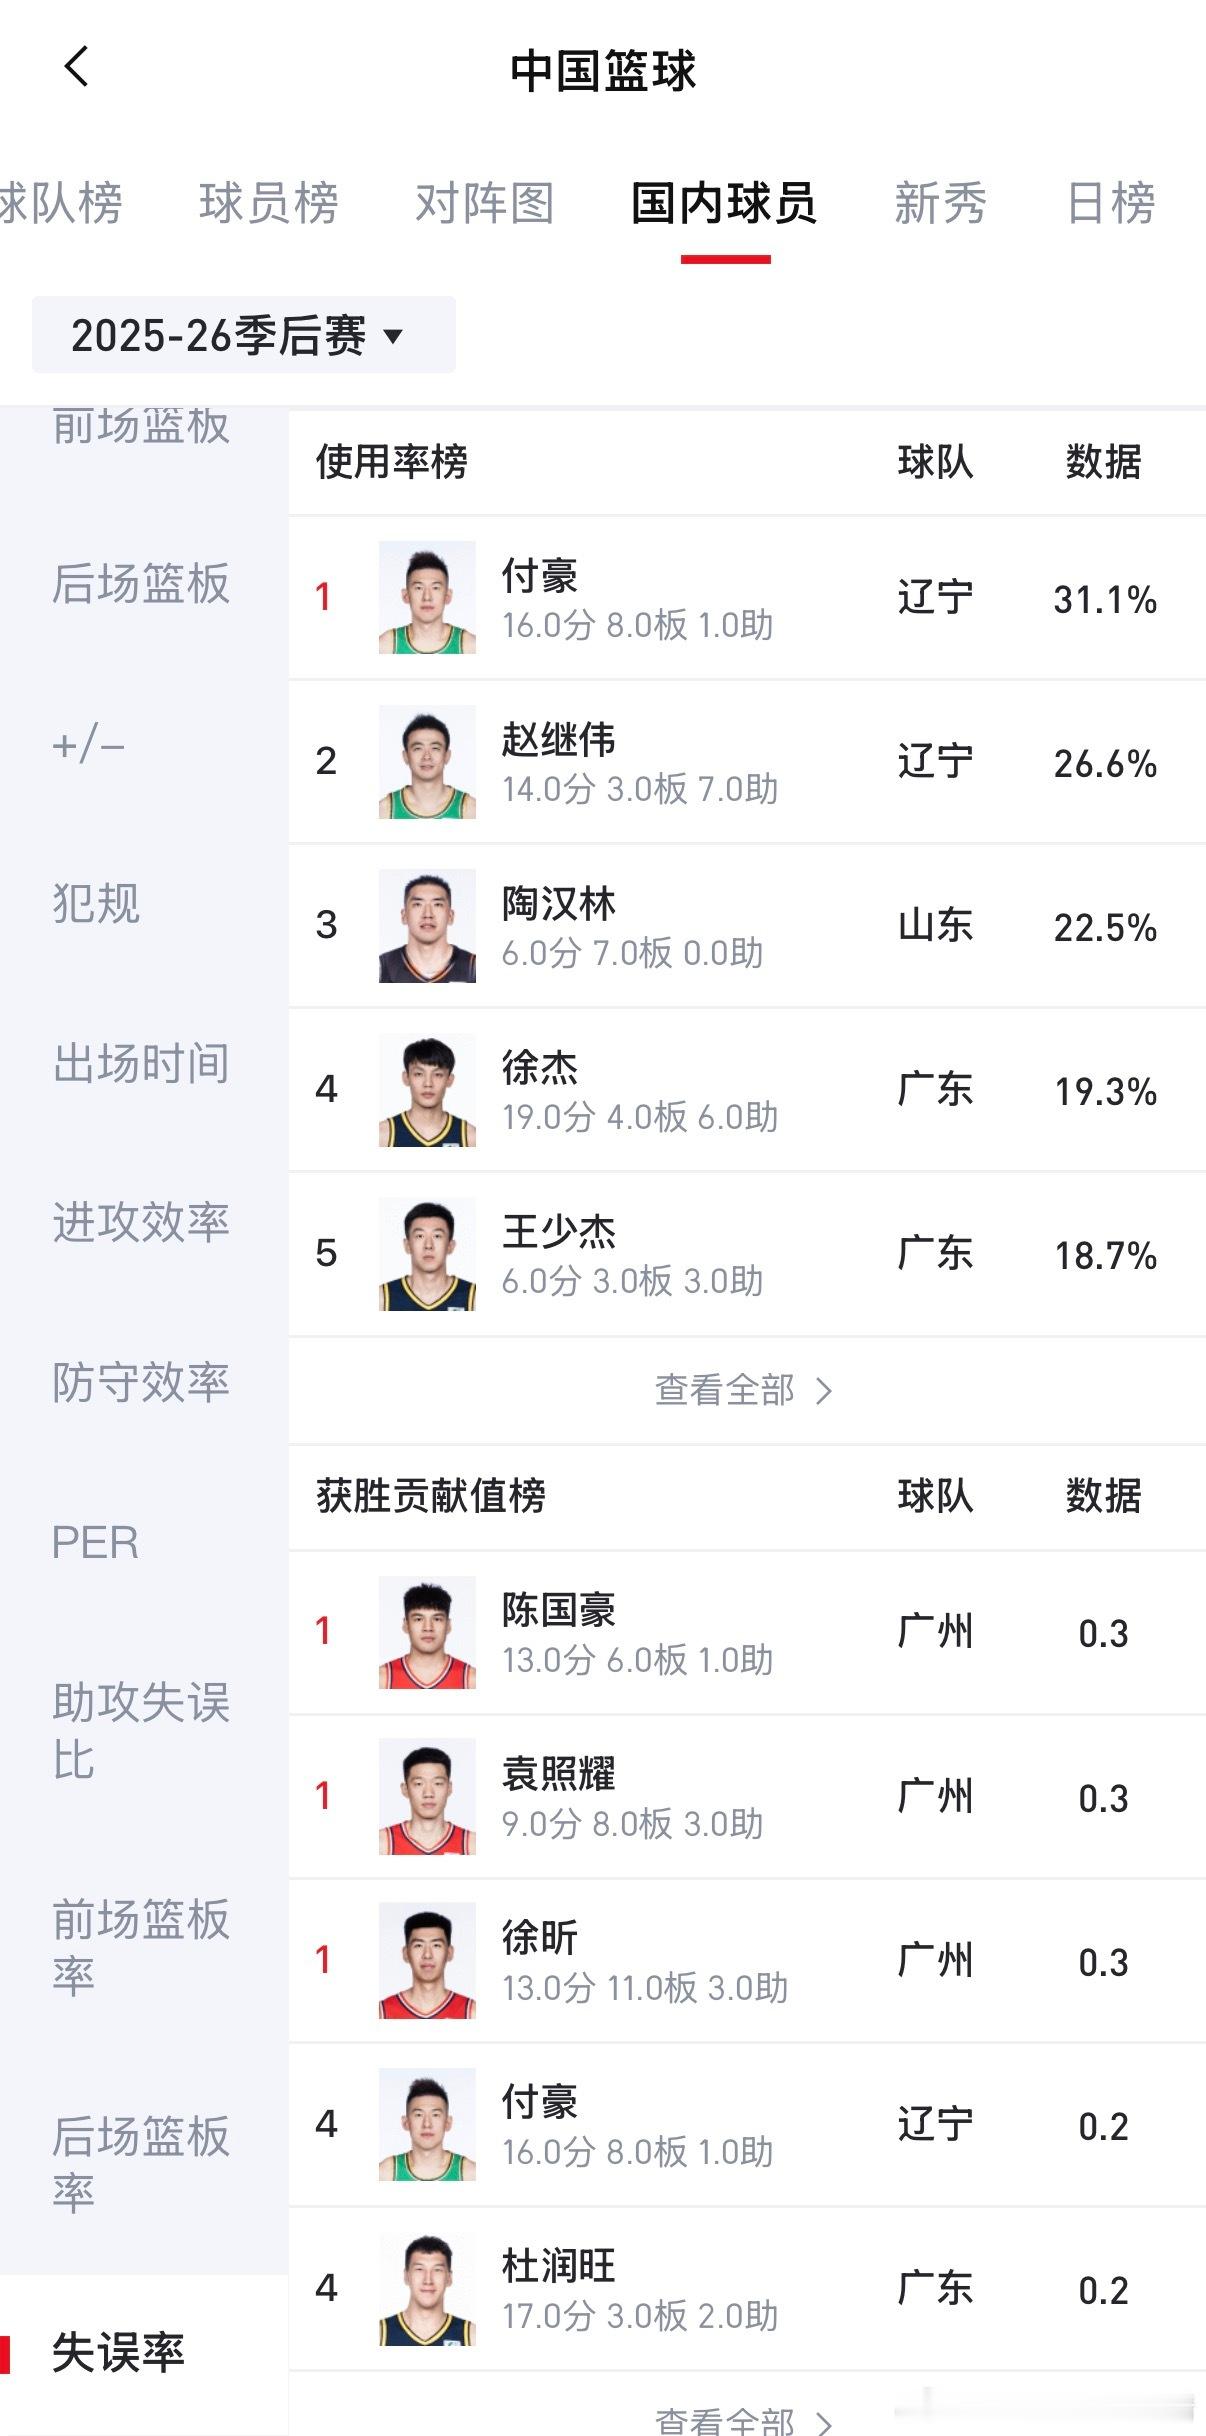Open 王少杰's player row
The width and height of the screenshot is (1206, 2436).
pyautogui.click(x=745, y=1254)
